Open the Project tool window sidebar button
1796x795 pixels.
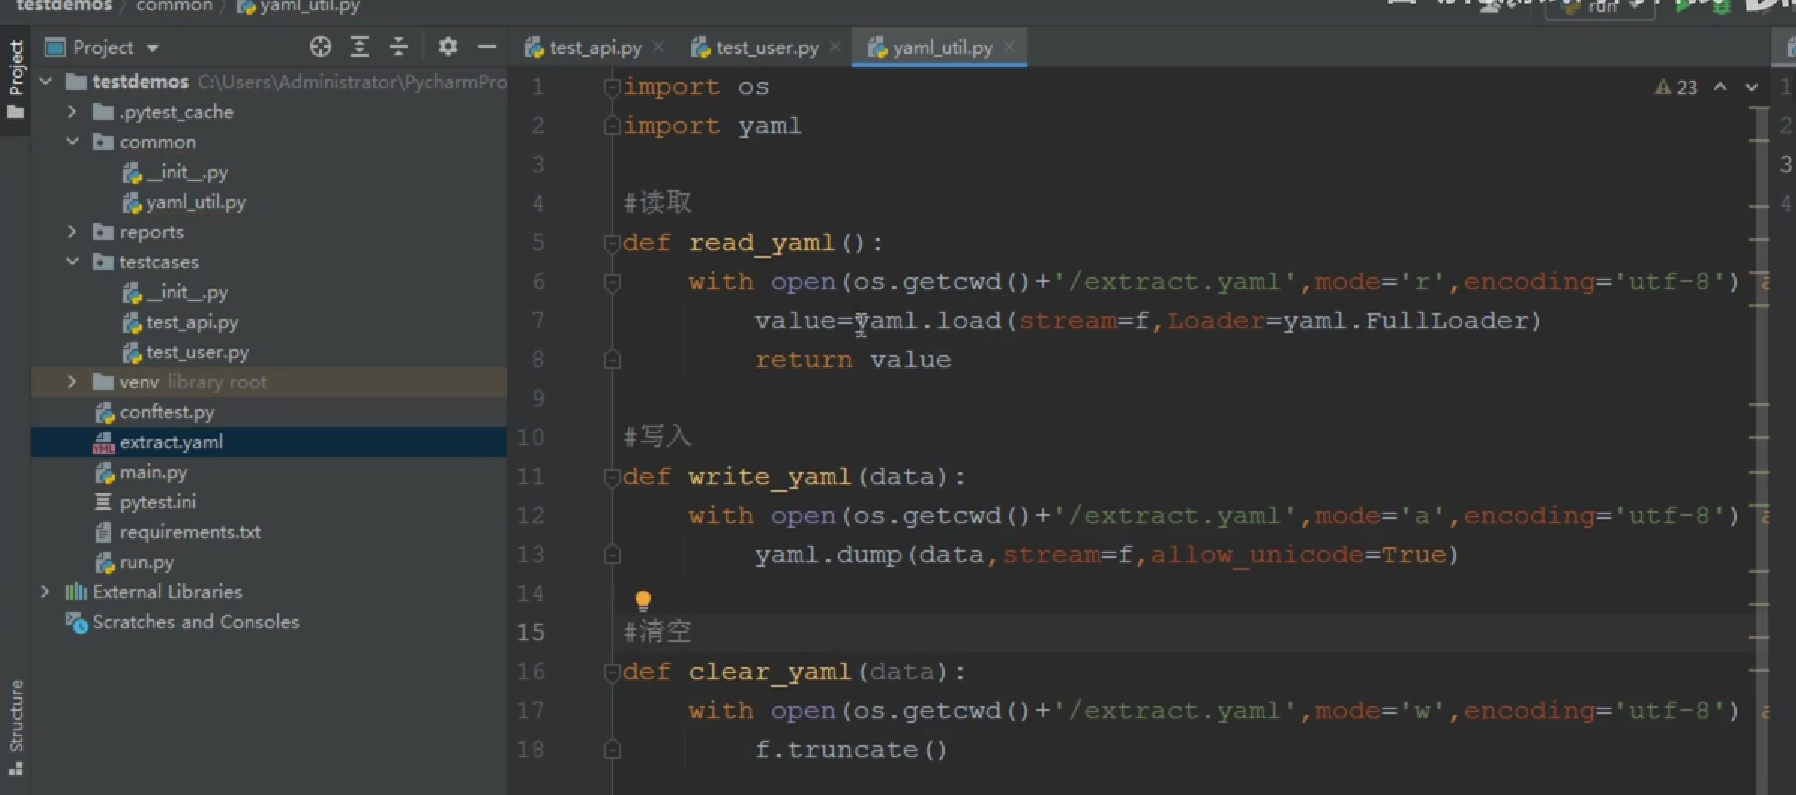[16, 80]
